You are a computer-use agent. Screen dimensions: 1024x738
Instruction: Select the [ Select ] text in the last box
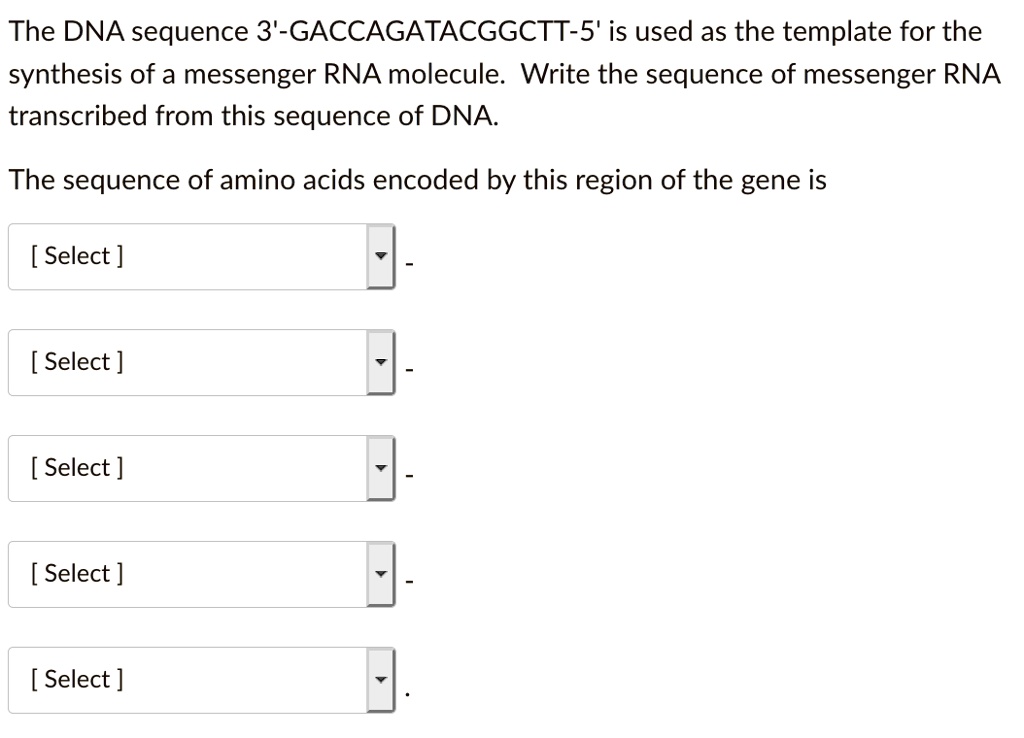[x=75, y=679]
